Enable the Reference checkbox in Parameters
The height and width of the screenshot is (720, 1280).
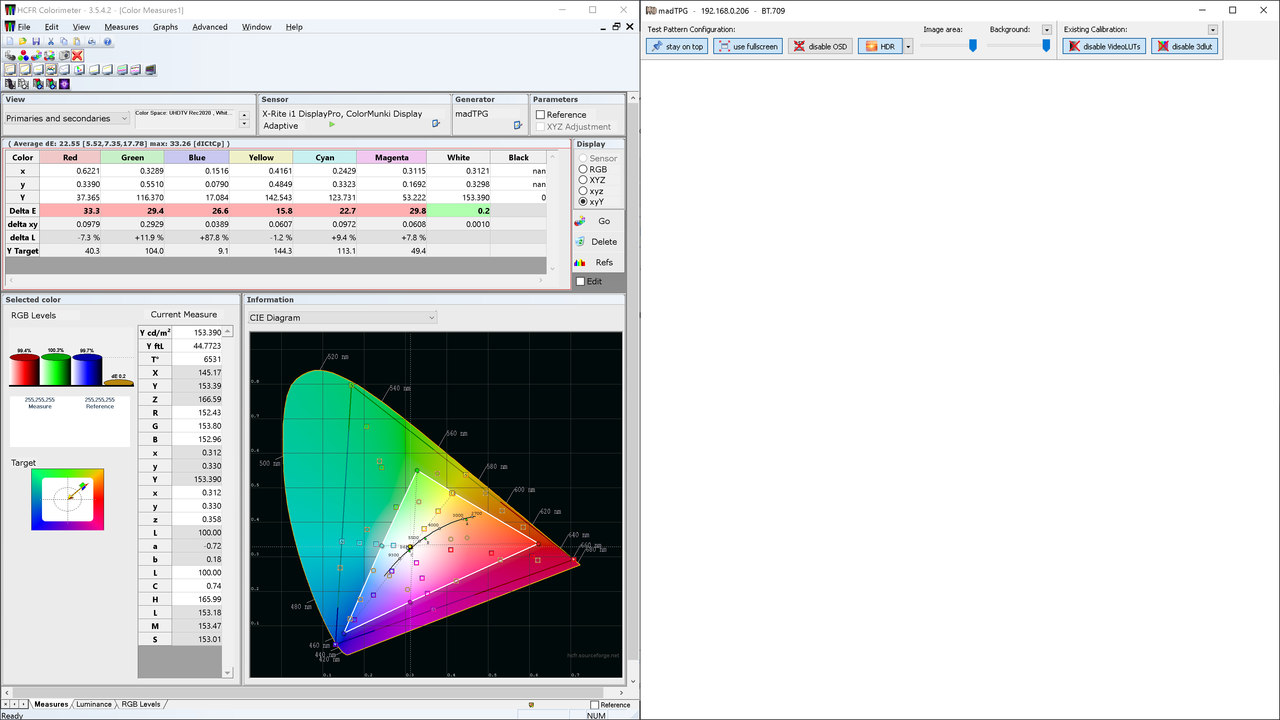541,115
